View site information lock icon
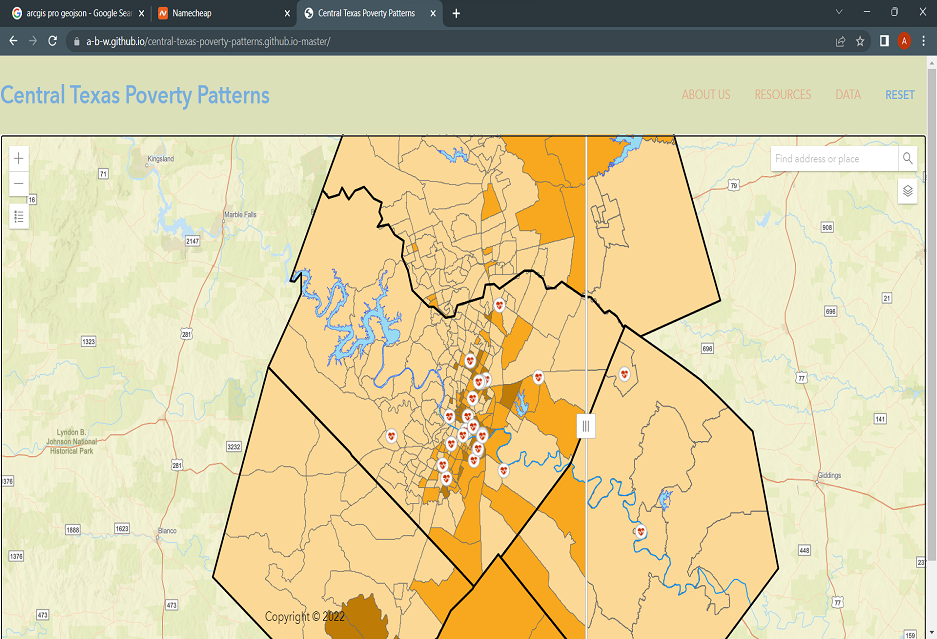This screenshot has height=639, width=937. click(x=76, y=41)
